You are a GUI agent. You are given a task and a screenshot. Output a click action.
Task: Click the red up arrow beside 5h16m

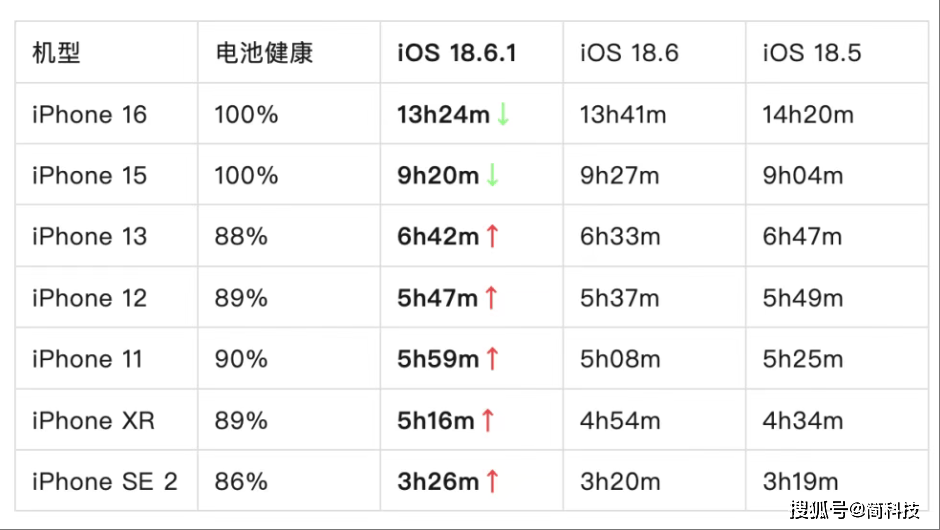[488, 420]
